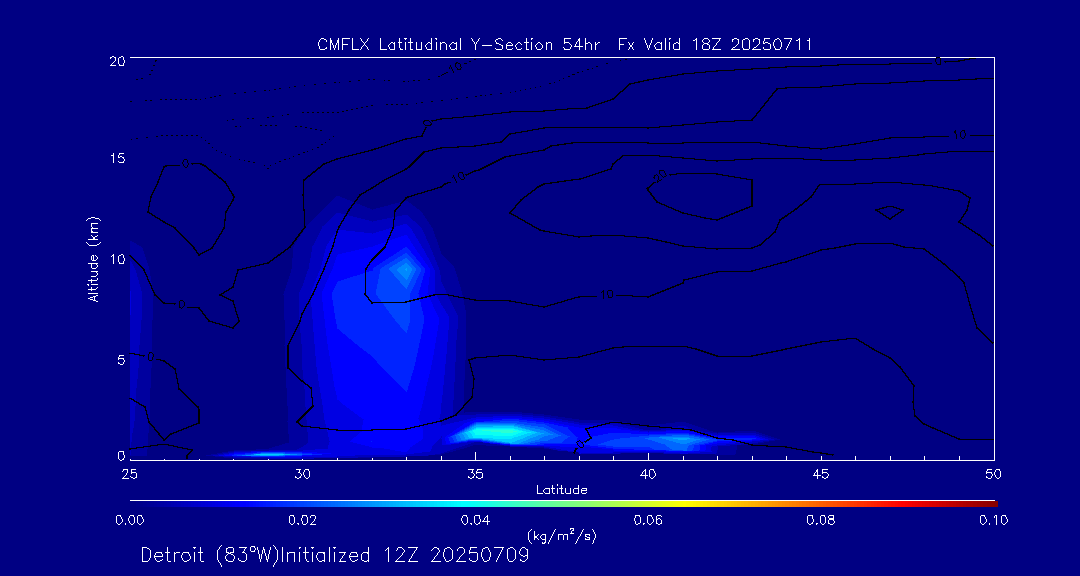Click latitude axis tick label 30
The image size is (1080, 576).
click(302, 473)
